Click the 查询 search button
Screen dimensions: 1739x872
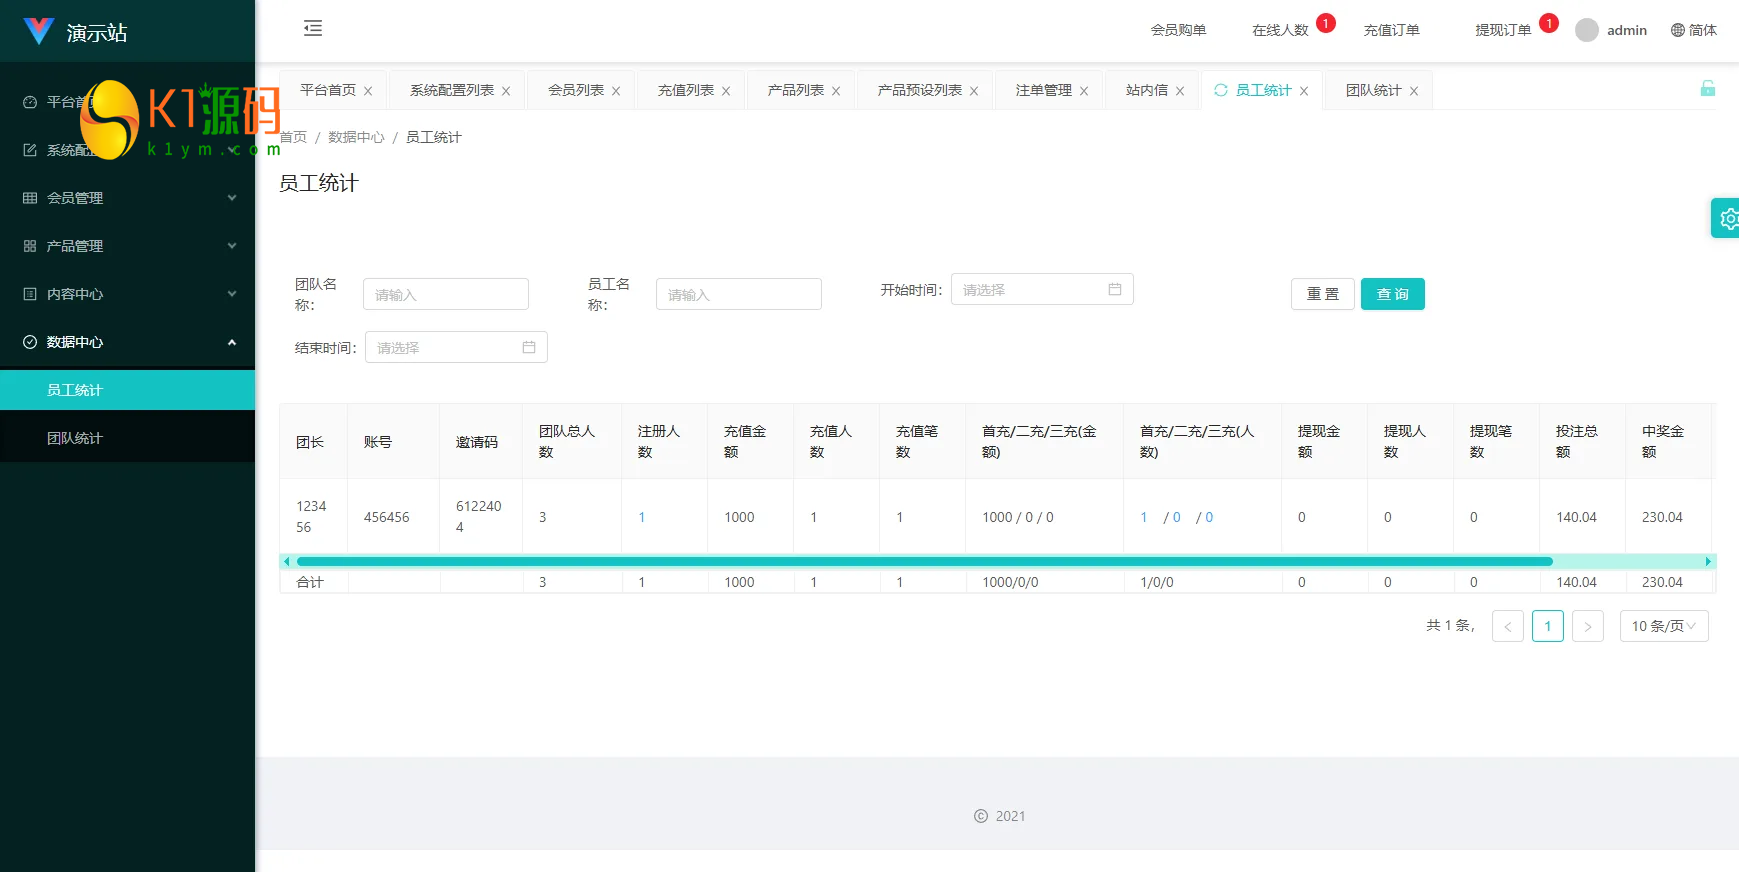1393,294
